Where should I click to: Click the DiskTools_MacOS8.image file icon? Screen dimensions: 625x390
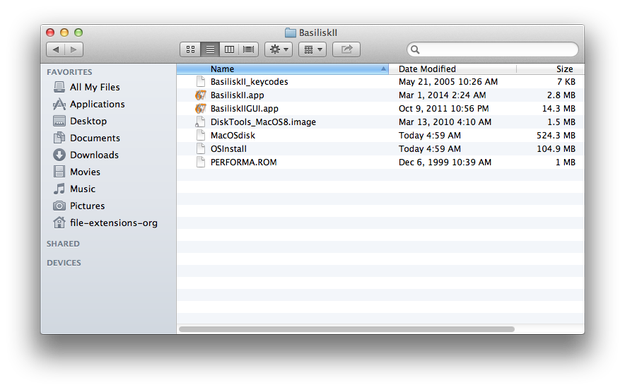click(x=200, y=122)
